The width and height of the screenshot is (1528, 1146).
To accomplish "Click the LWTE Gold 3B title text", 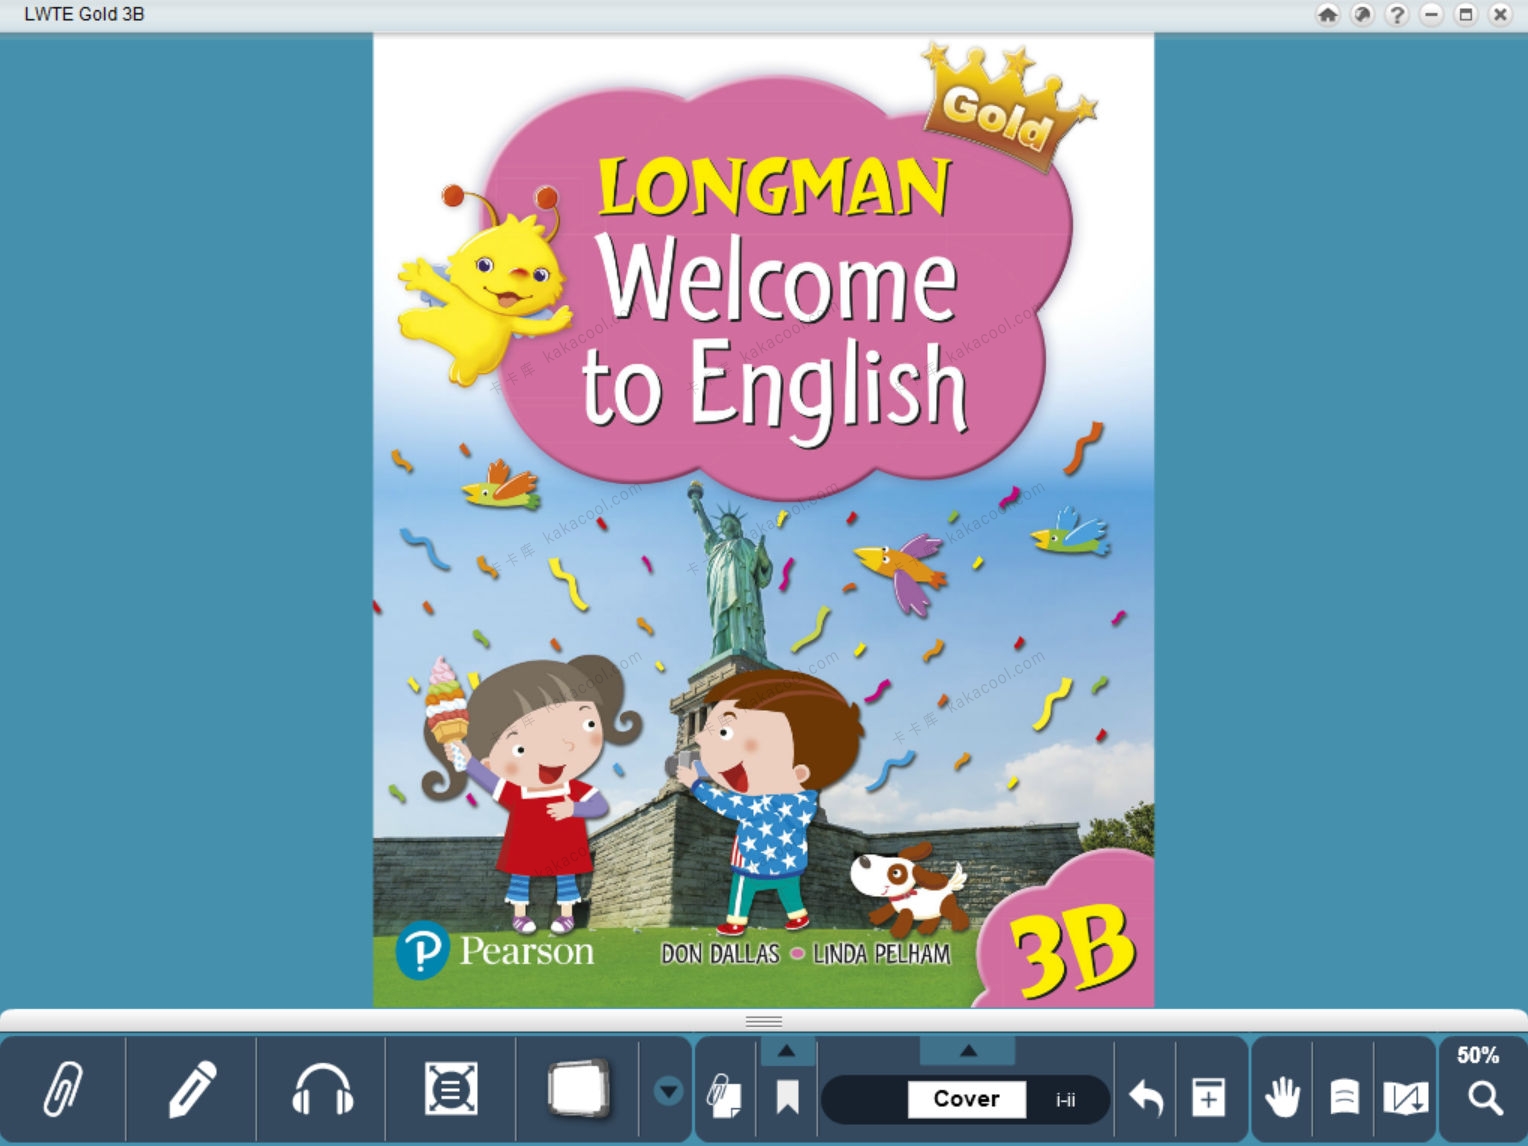I will pos(84,14).
